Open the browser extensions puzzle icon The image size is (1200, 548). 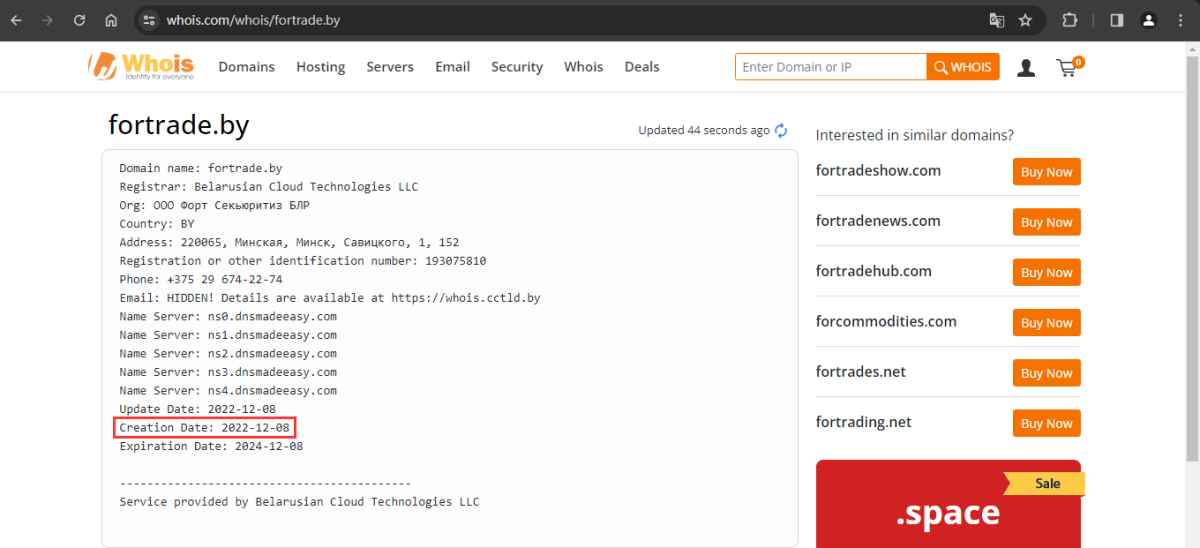point(1070,20)
